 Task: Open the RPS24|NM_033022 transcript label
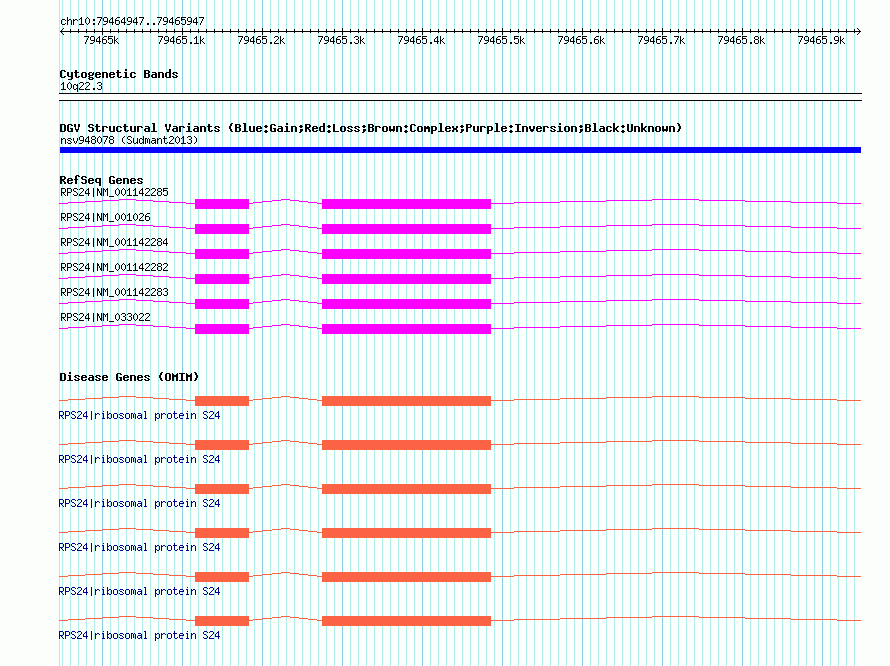point(105,317)
